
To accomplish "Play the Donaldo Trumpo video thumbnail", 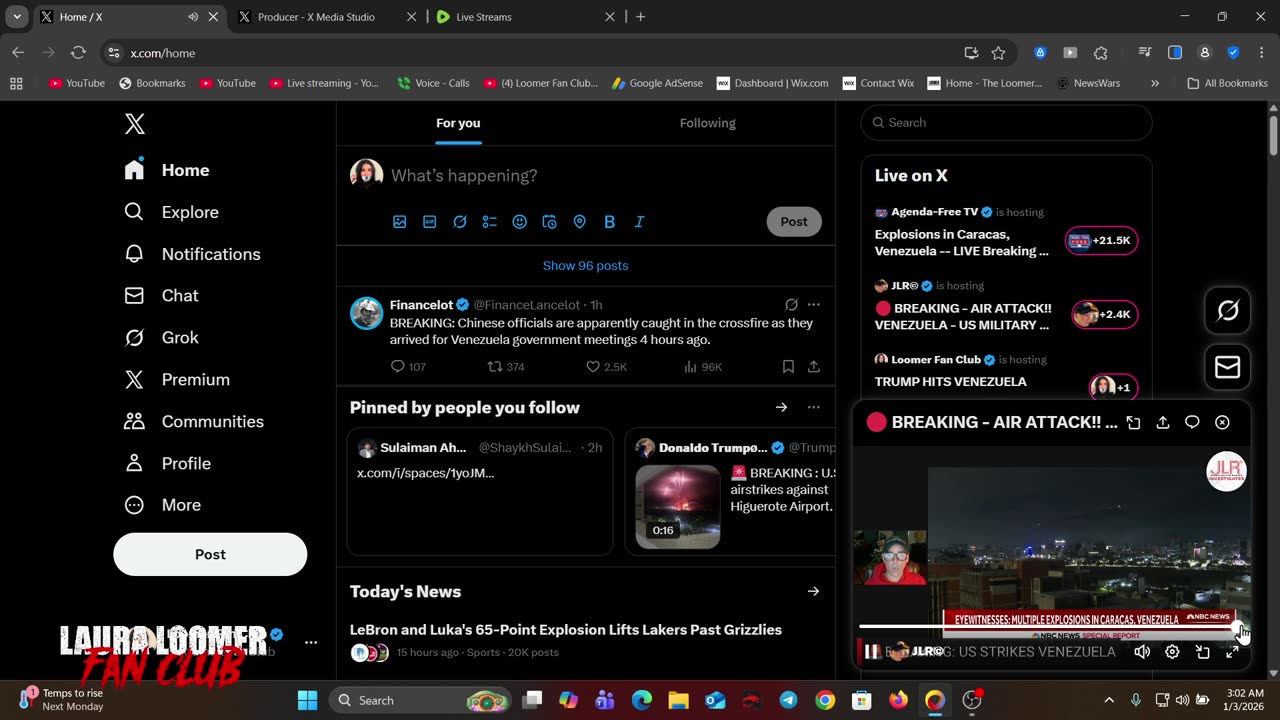I will (678, 507).
